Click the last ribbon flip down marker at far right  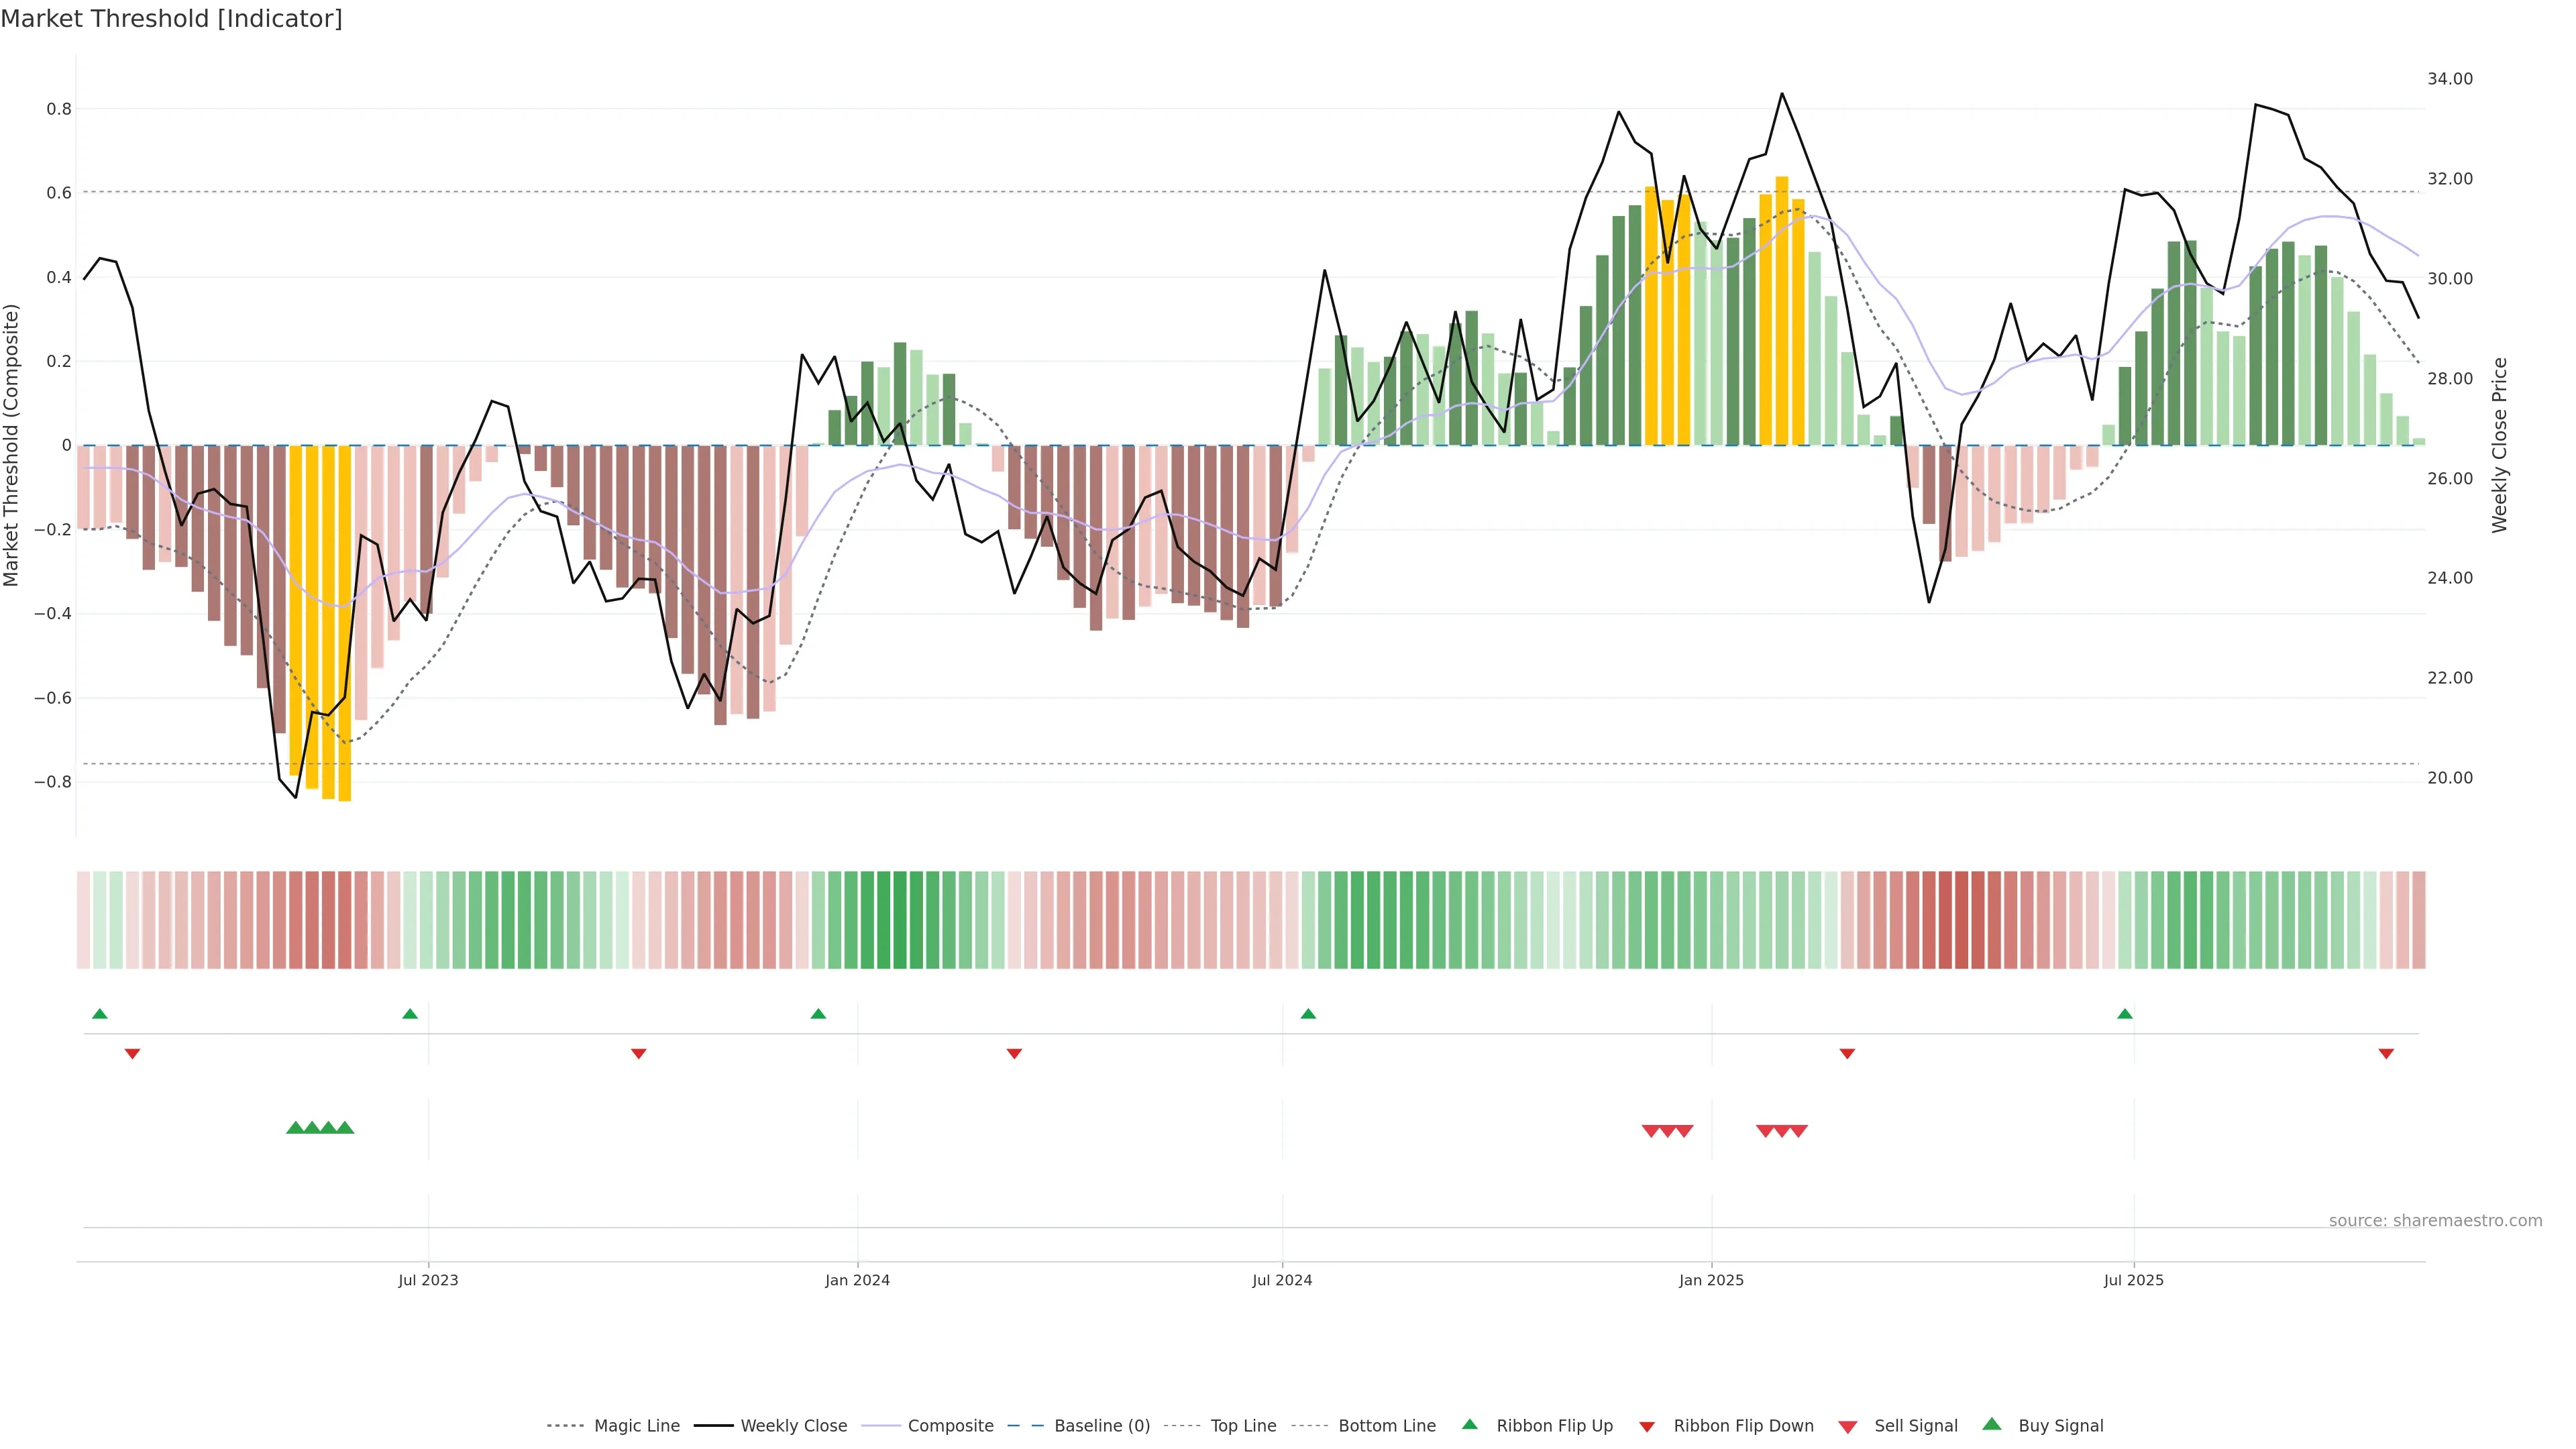2386,1054
